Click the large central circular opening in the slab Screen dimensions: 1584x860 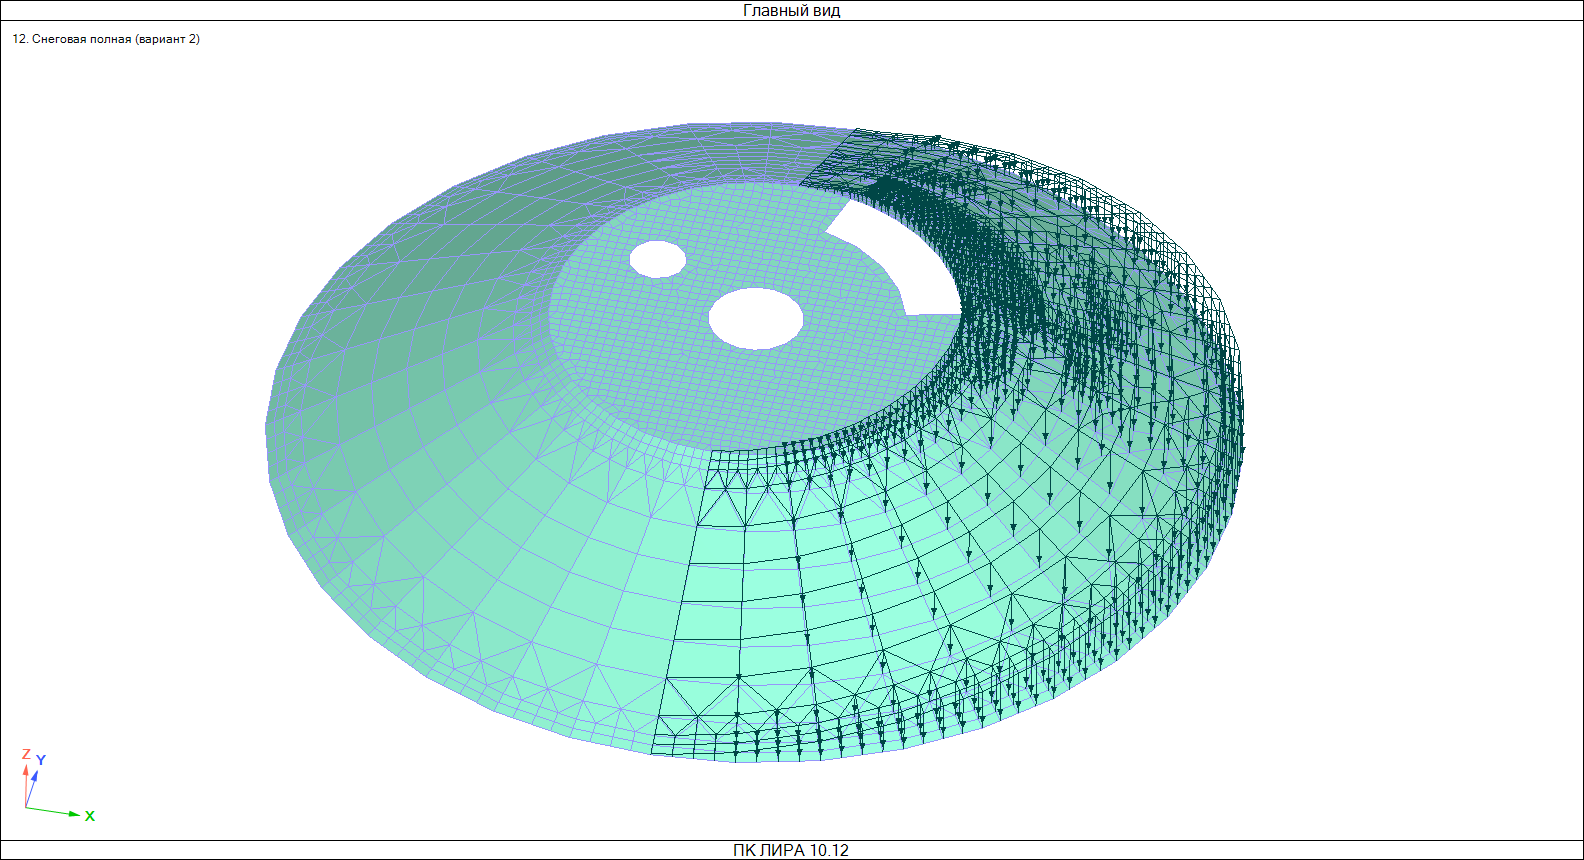coord(756,318)
